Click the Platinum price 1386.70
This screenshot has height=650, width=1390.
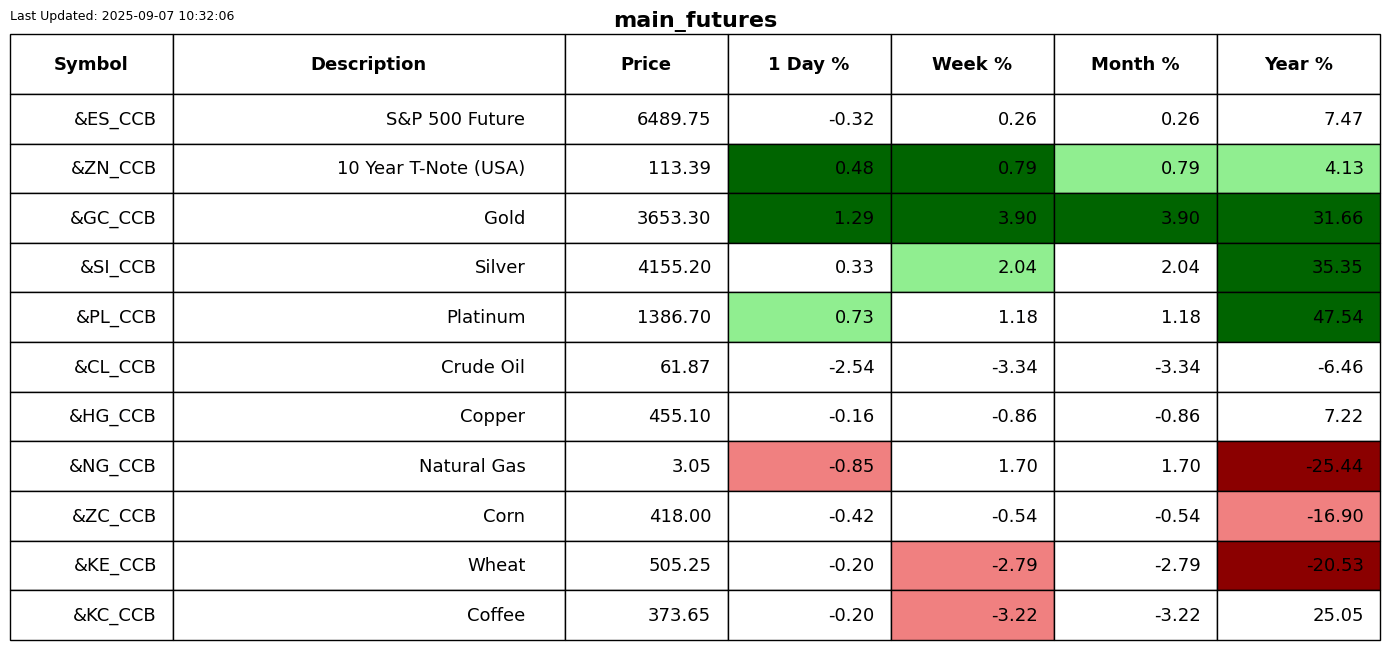click(673, 317)
